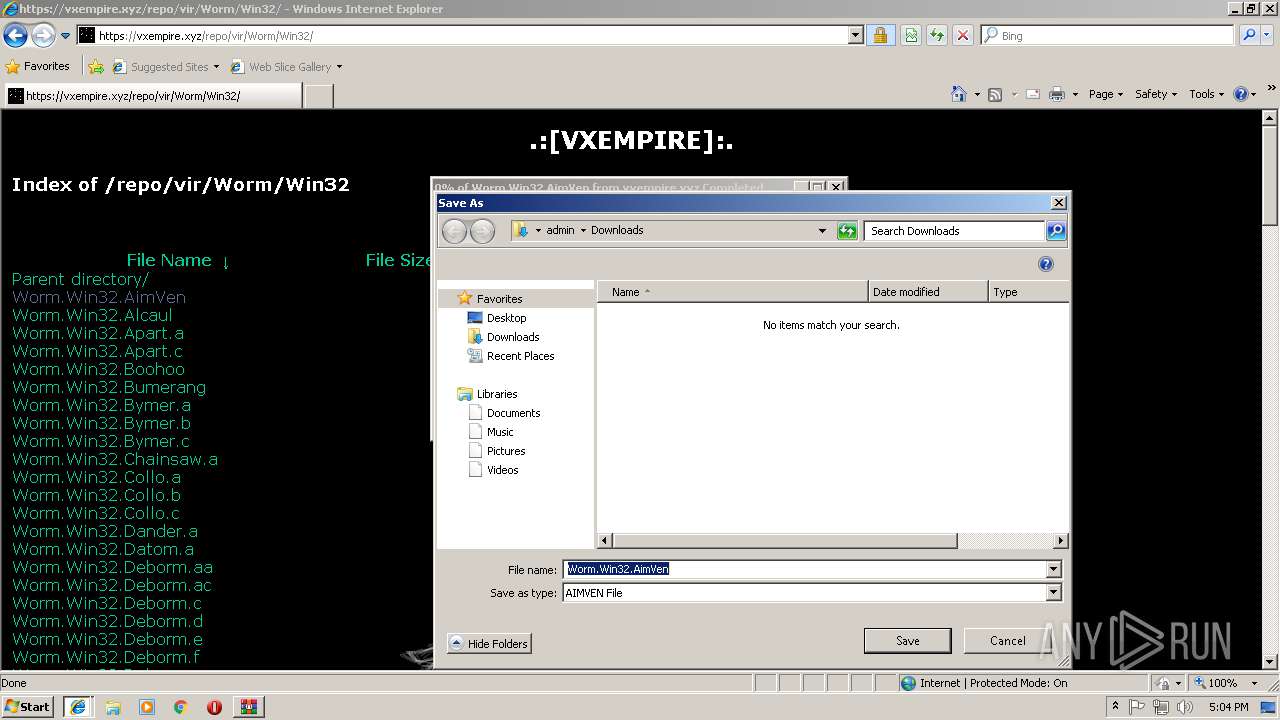Click the IE forward arrow button
1280x720 pixels.
point(42,36)
